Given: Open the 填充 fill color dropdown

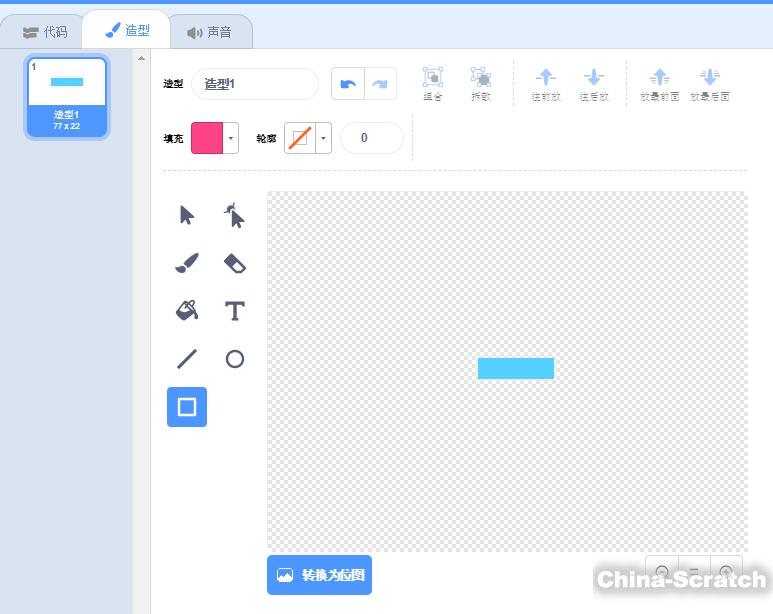Looking at the screenshot, I should 231,138.
